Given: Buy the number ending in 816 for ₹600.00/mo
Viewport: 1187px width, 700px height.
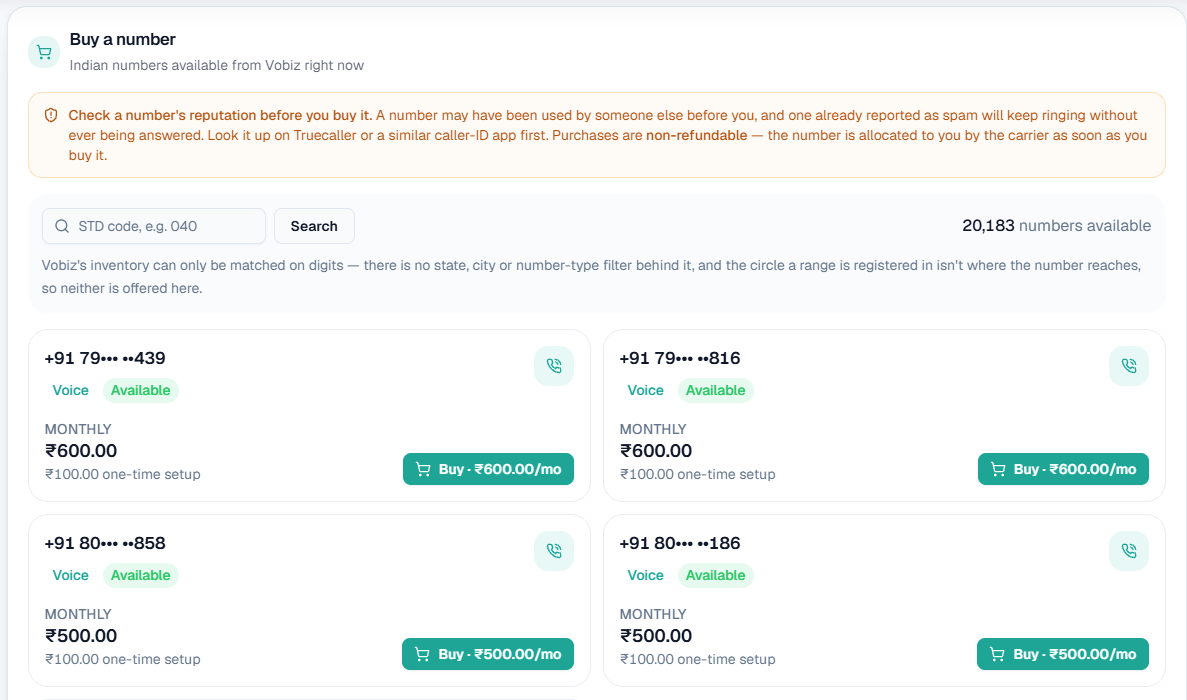Looking at the screenshot, I should pos(1063,469).
